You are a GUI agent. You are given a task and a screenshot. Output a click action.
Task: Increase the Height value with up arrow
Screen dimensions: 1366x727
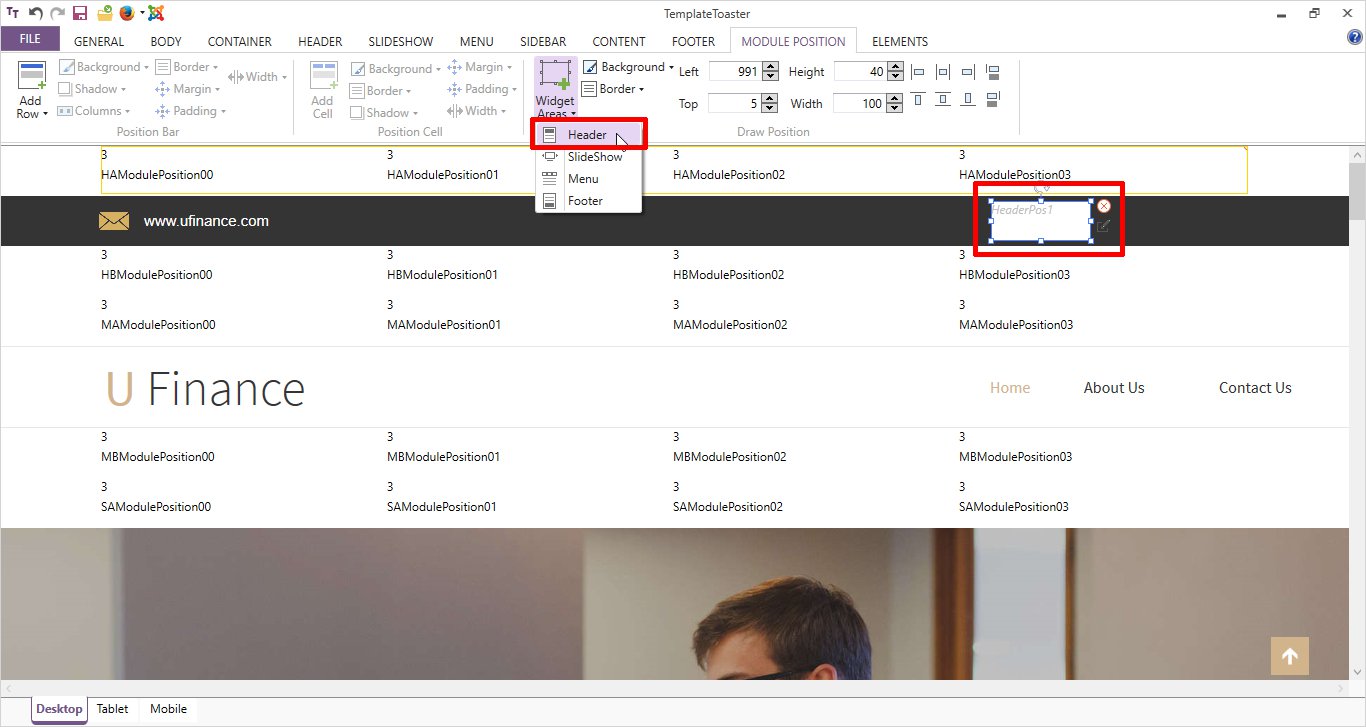(895, 67)
